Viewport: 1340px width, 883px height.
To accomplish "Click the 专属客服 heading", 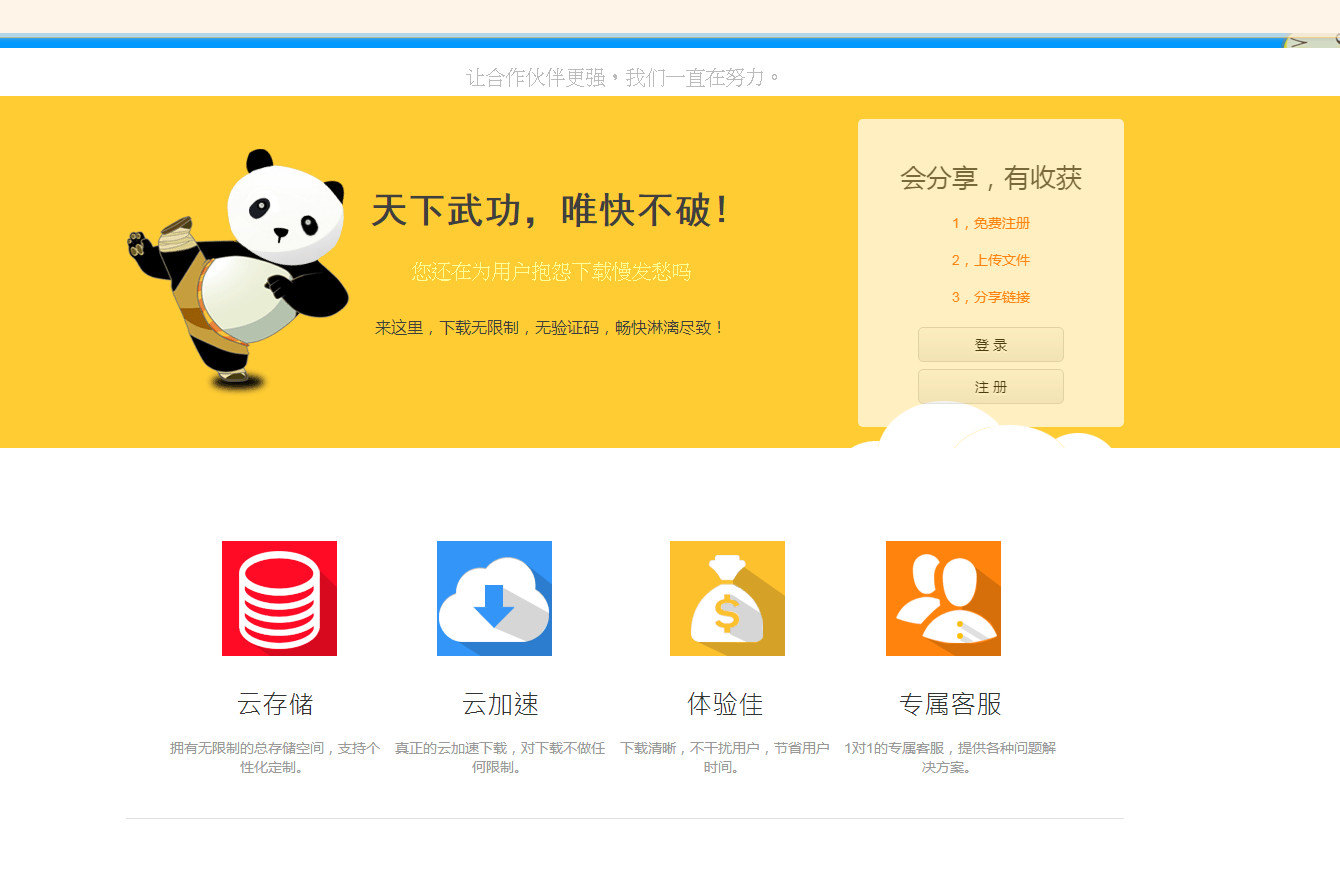I will click(950, 704).
